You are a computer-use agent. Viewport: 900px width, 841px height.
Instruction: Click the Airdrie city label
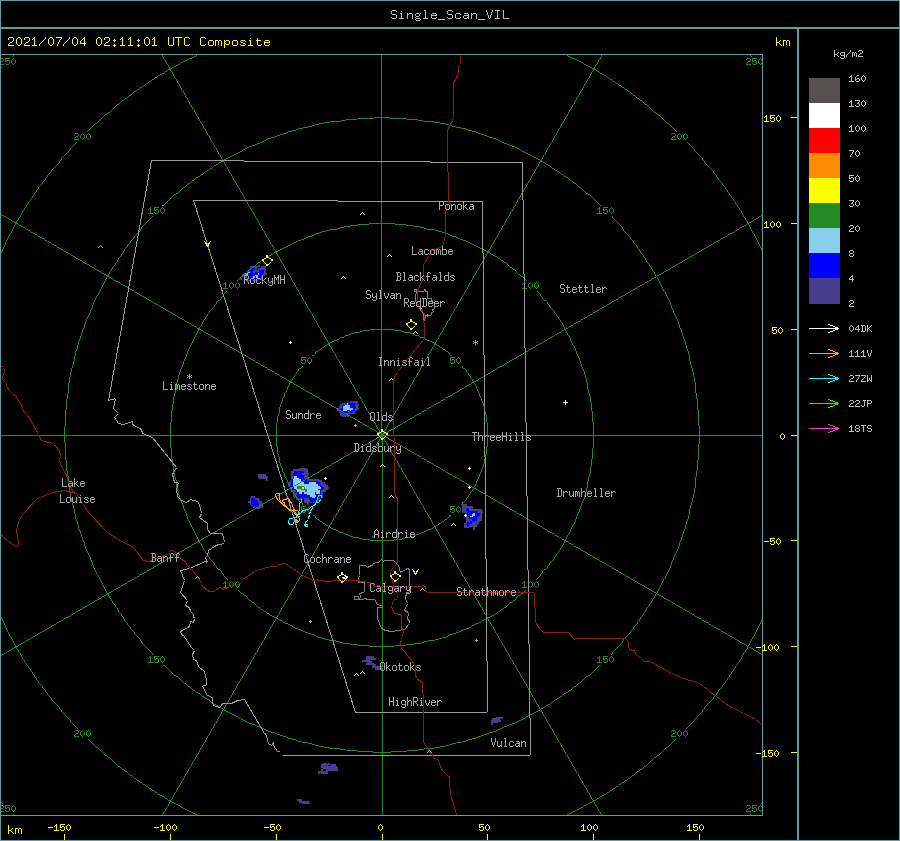[x=394, y=534]
